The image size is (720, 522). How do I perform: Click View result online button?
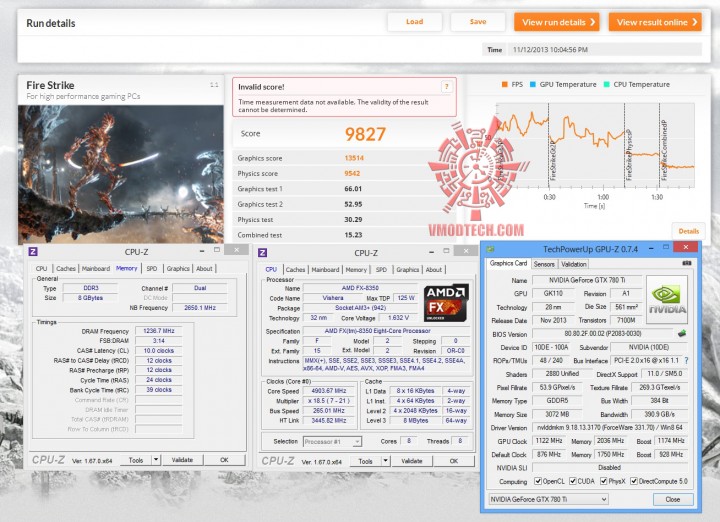coord(655,22)
